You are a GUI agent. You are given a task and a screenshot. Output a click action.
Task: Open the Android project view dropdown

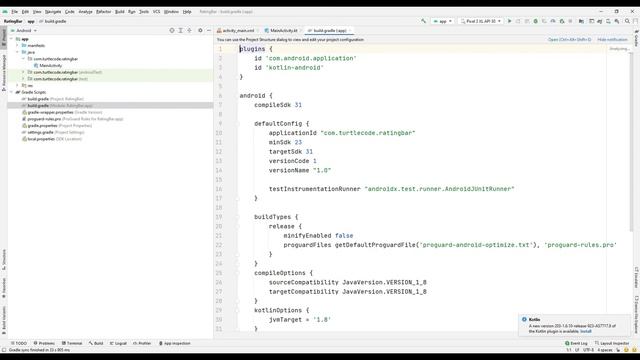click(x=24, y=30)
